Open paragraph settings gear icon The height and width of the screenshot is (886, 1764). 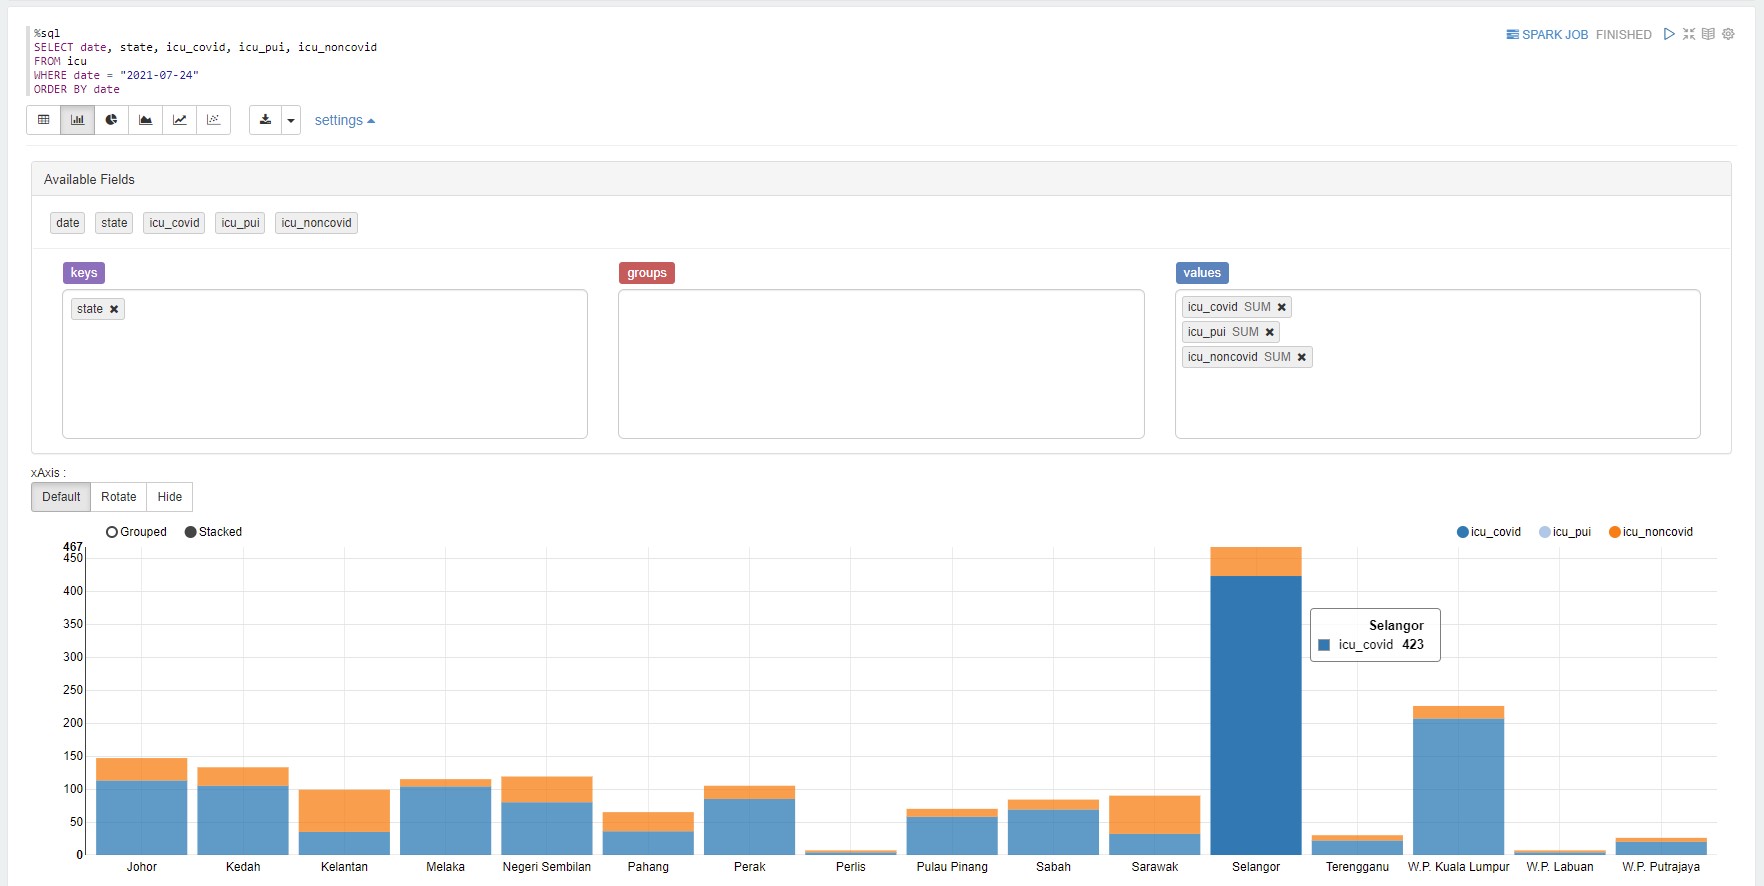click(x=1728, y=34)
